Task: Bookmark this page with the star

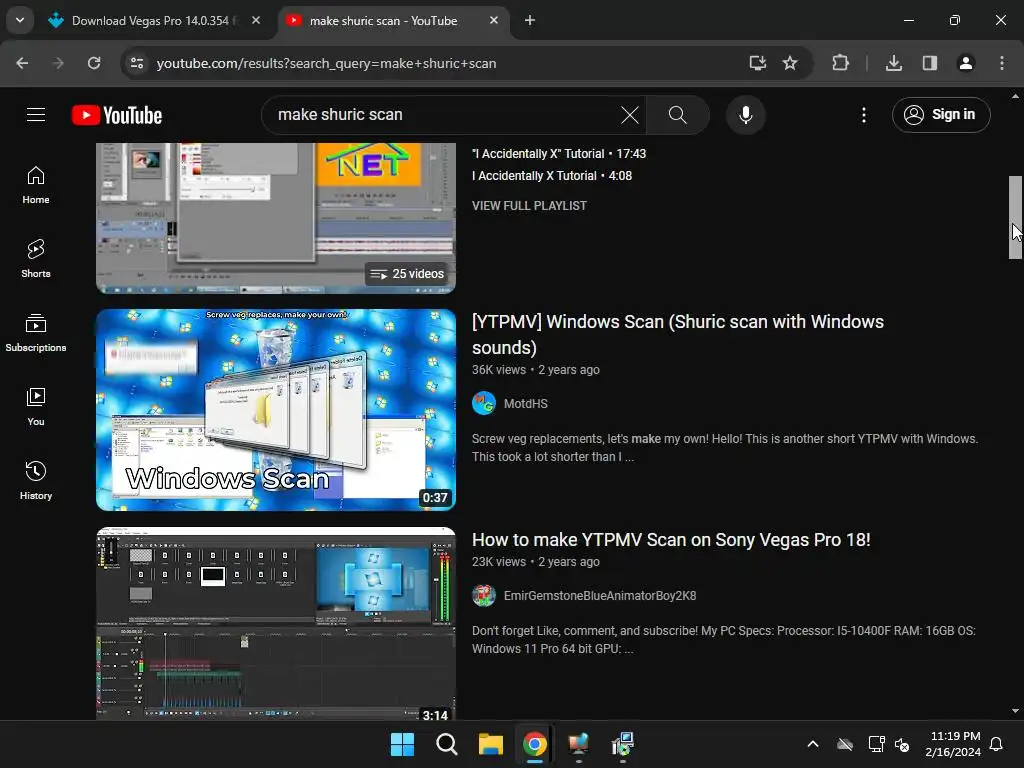Action: point(790,63)
